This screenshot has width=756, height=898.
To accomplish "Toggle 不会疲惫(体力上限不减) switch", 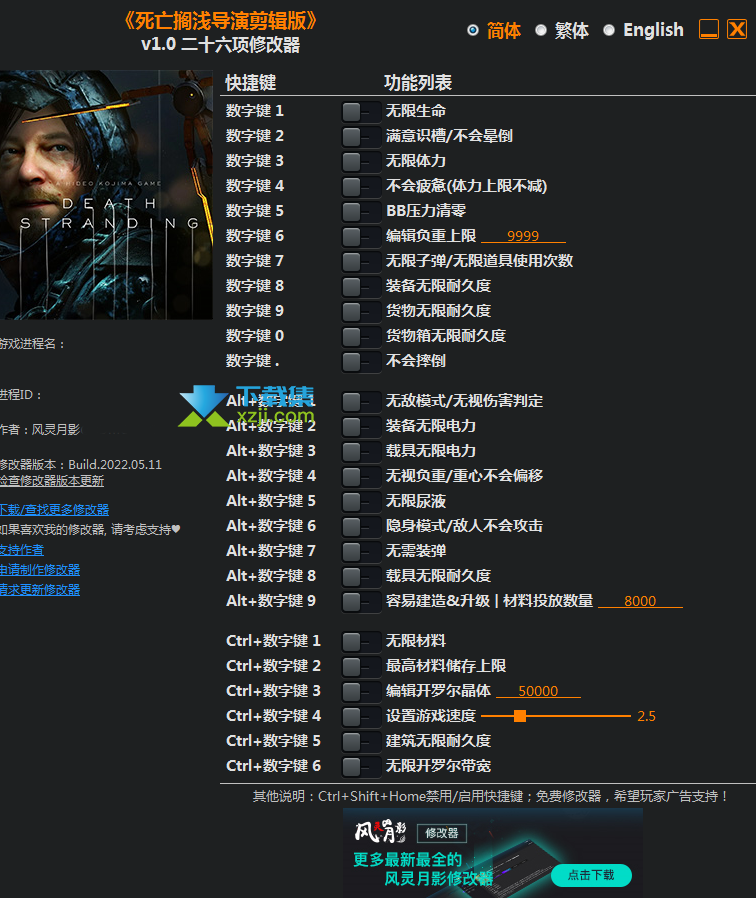I will (361, 187).
